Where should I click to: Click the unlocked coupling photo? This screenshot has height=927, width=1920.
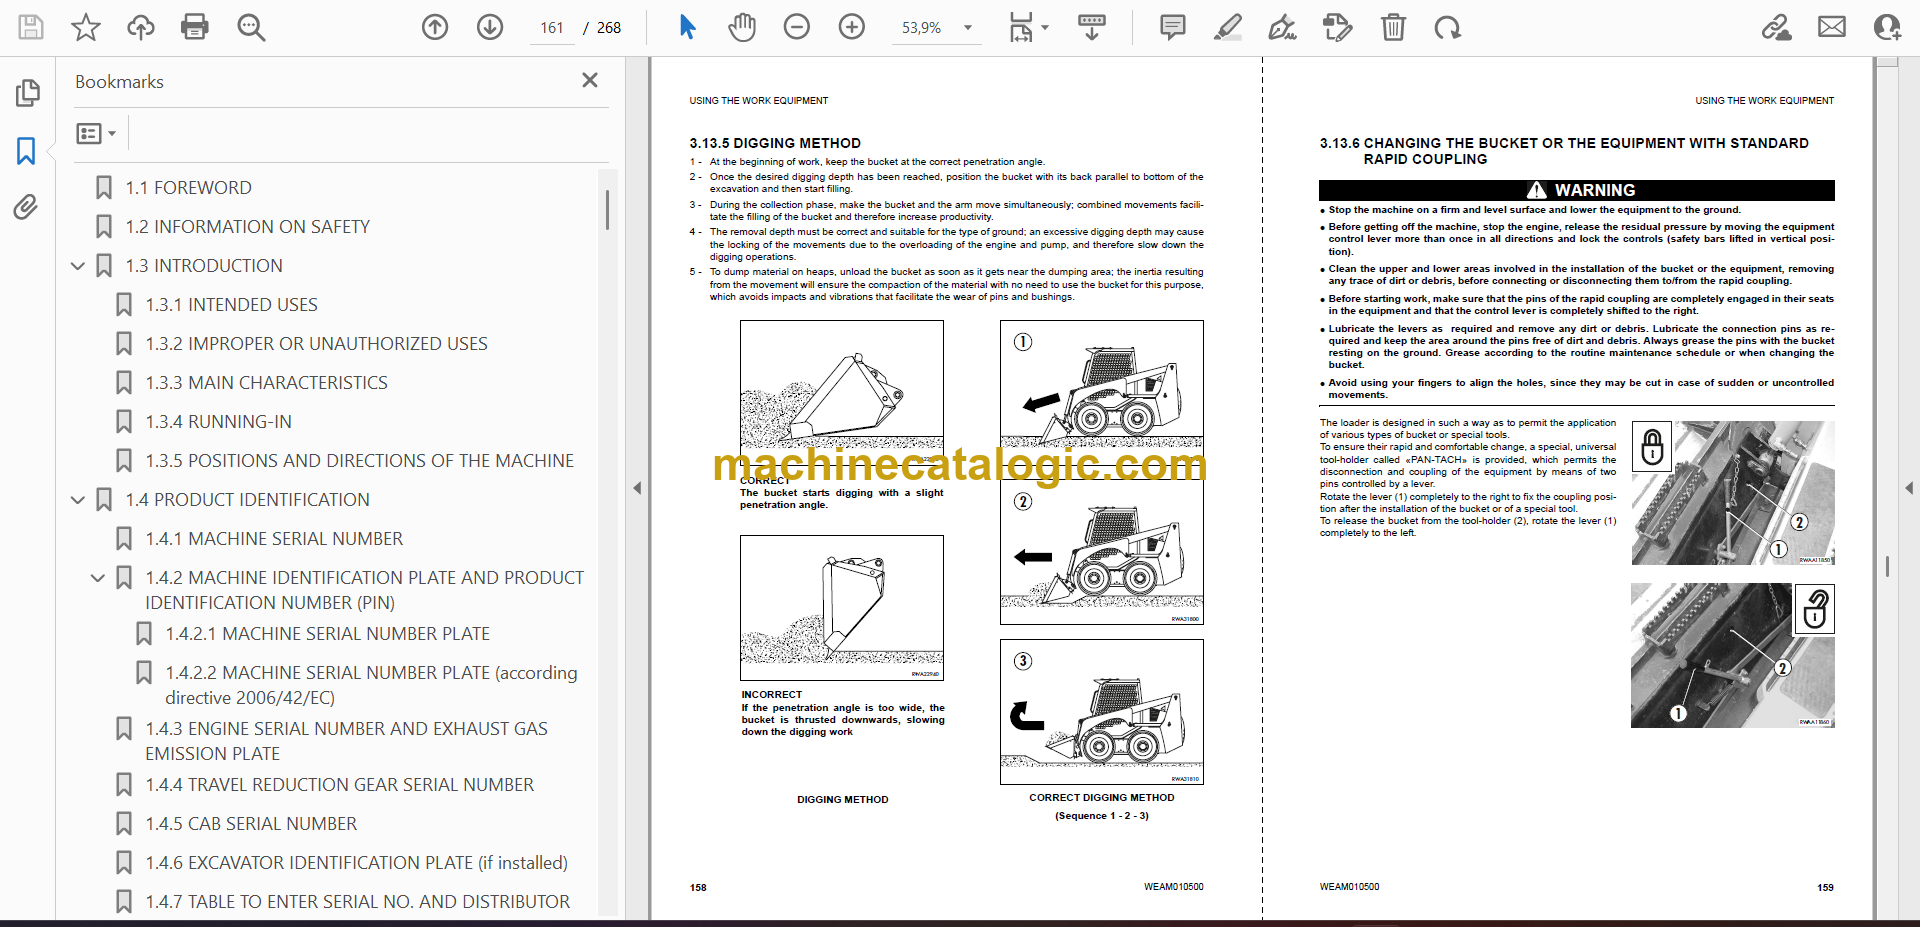[1733, 655]
